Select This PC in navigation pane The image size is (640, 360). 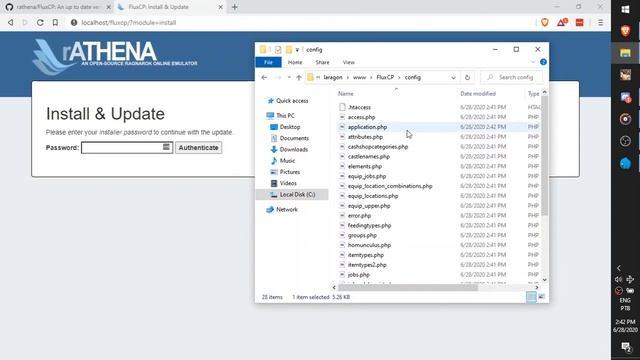click(285, 116)
